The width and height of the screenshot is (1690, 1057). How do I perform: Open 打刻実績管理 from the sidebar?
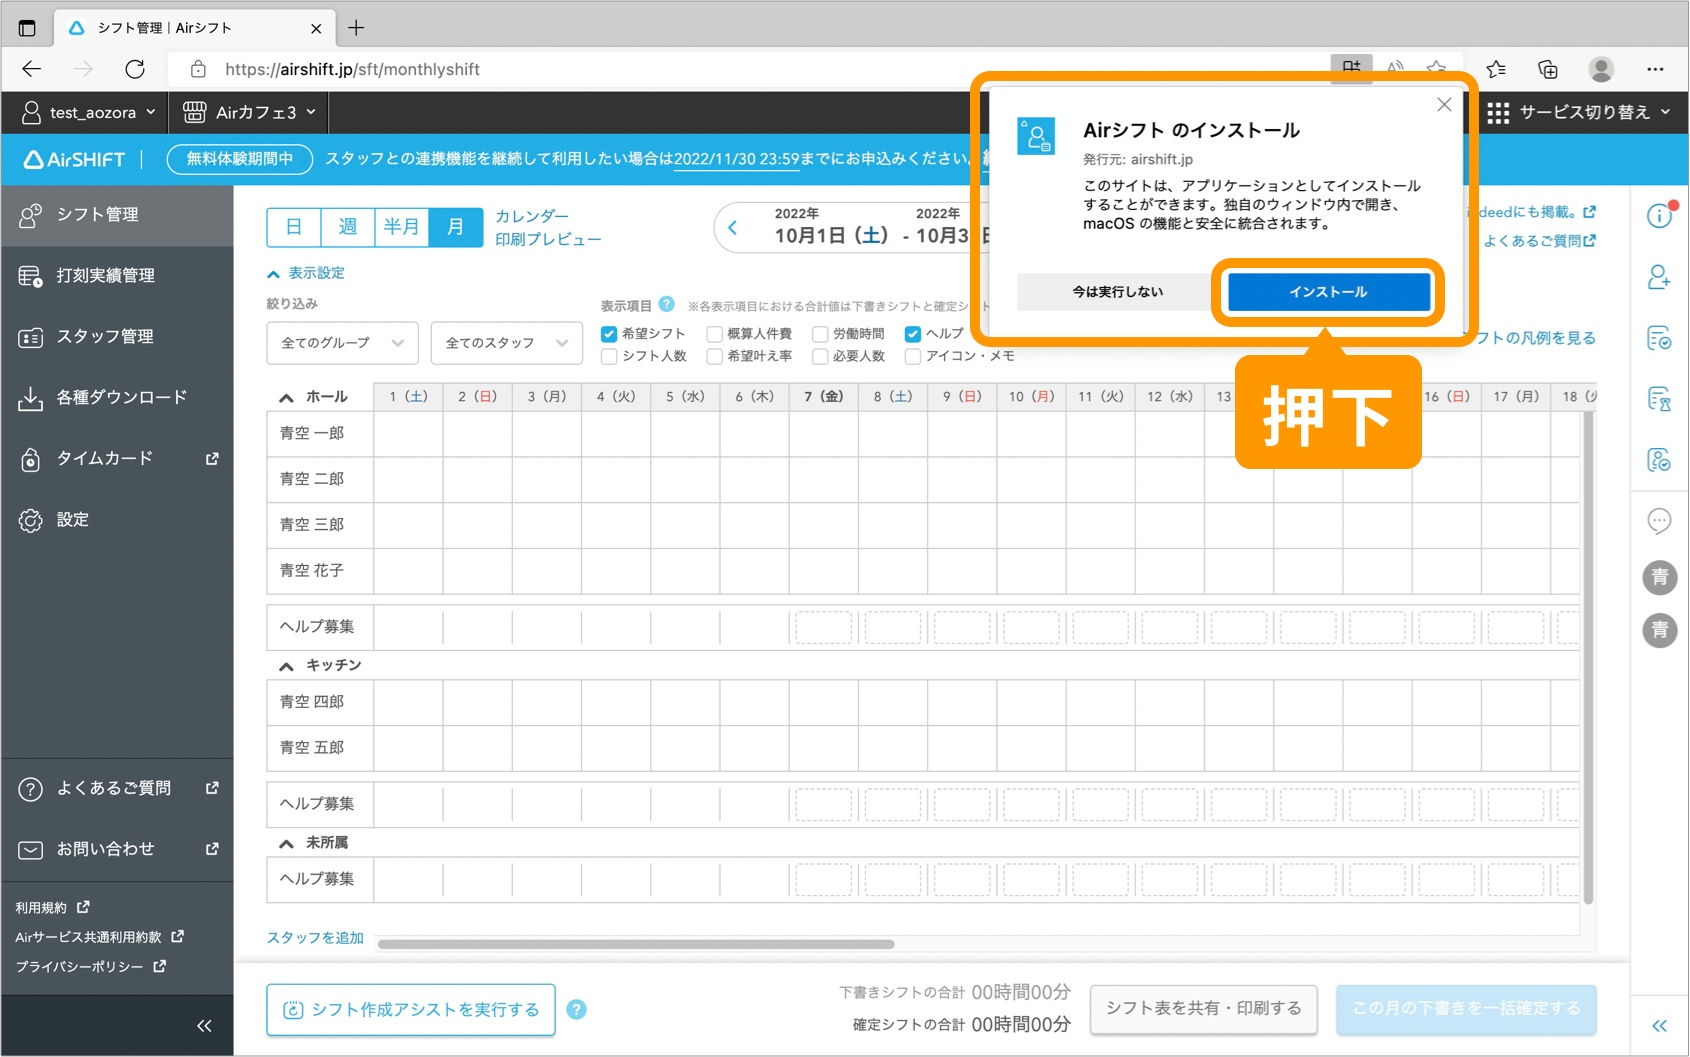pyautogui.click(x=105, y=275)
